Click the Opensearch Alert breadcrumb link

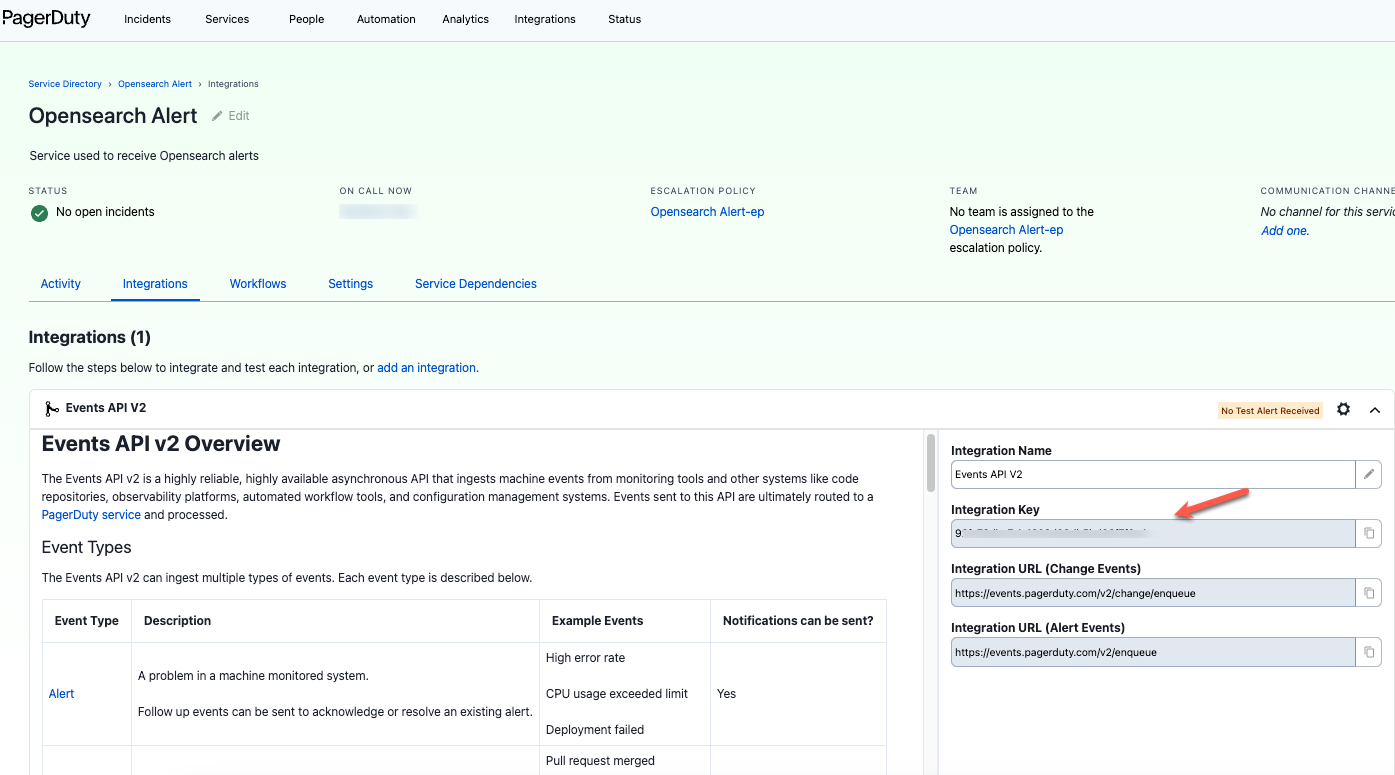click(155, 84)
